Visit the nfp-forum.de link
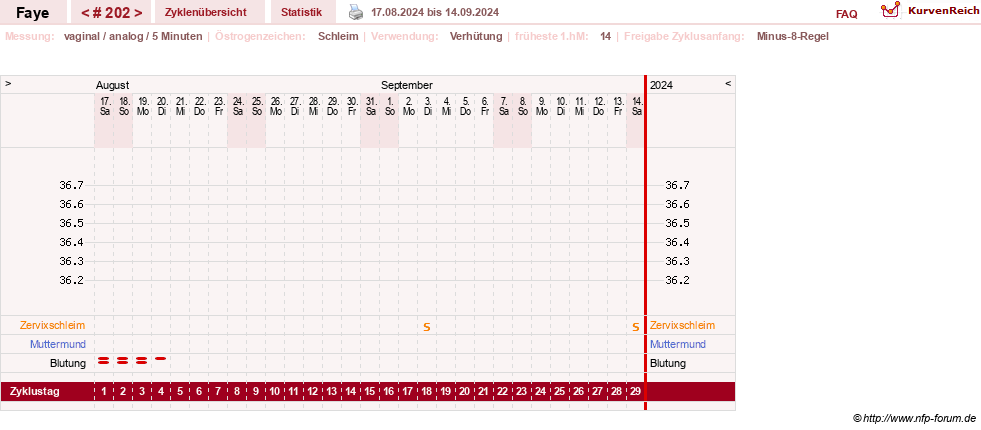Viewport: 981px width, 430px height. pyautogui.click(x=915, y=418)
